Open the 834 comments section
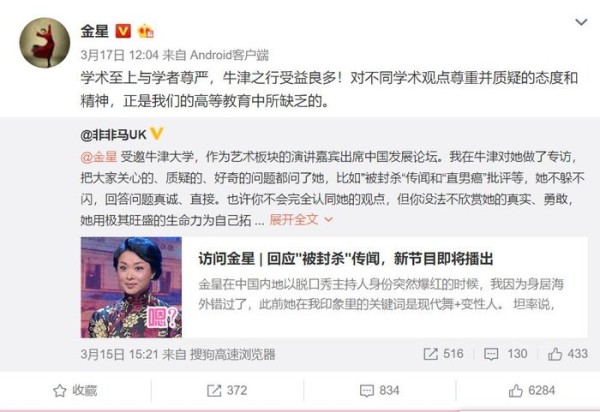 click(x=380, y=391)
